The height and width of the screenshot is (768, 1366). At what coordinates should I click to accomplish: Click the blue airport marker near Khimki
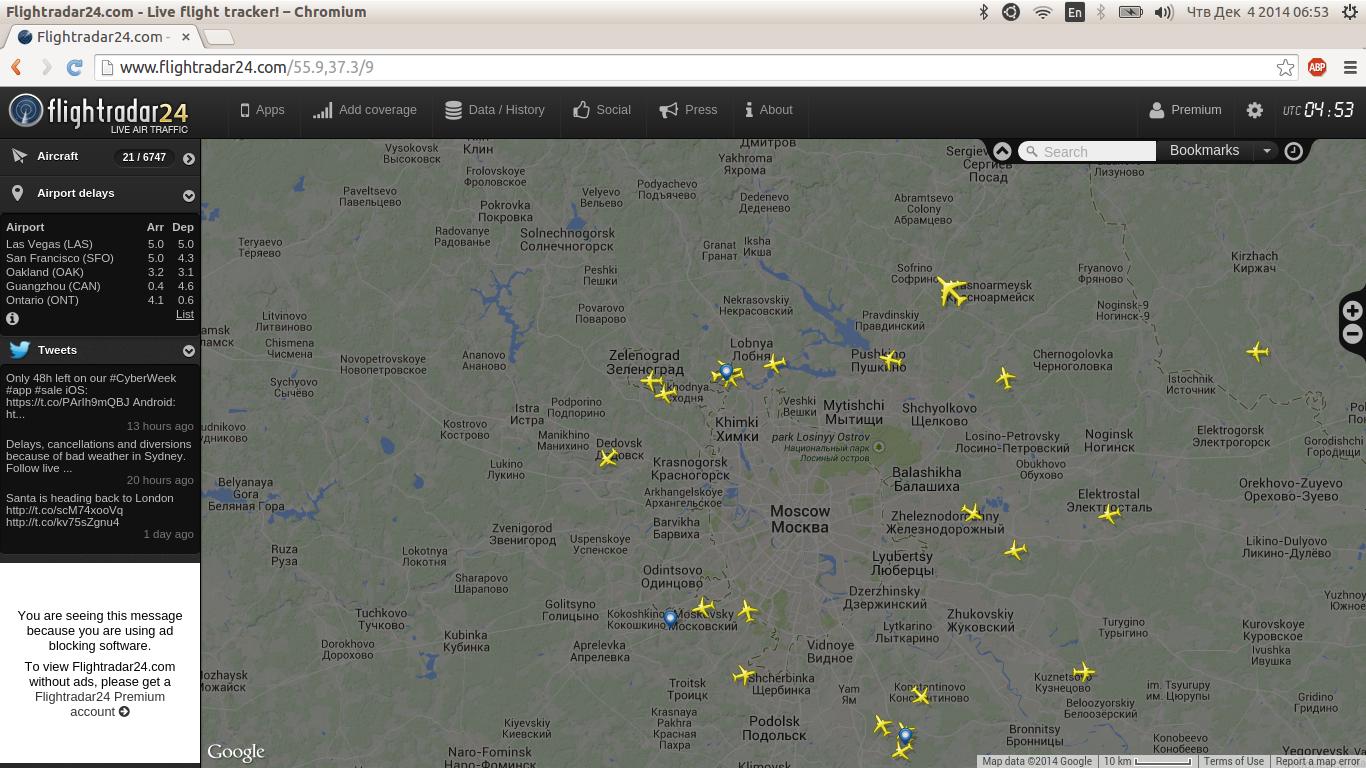[x=727, y=374]
